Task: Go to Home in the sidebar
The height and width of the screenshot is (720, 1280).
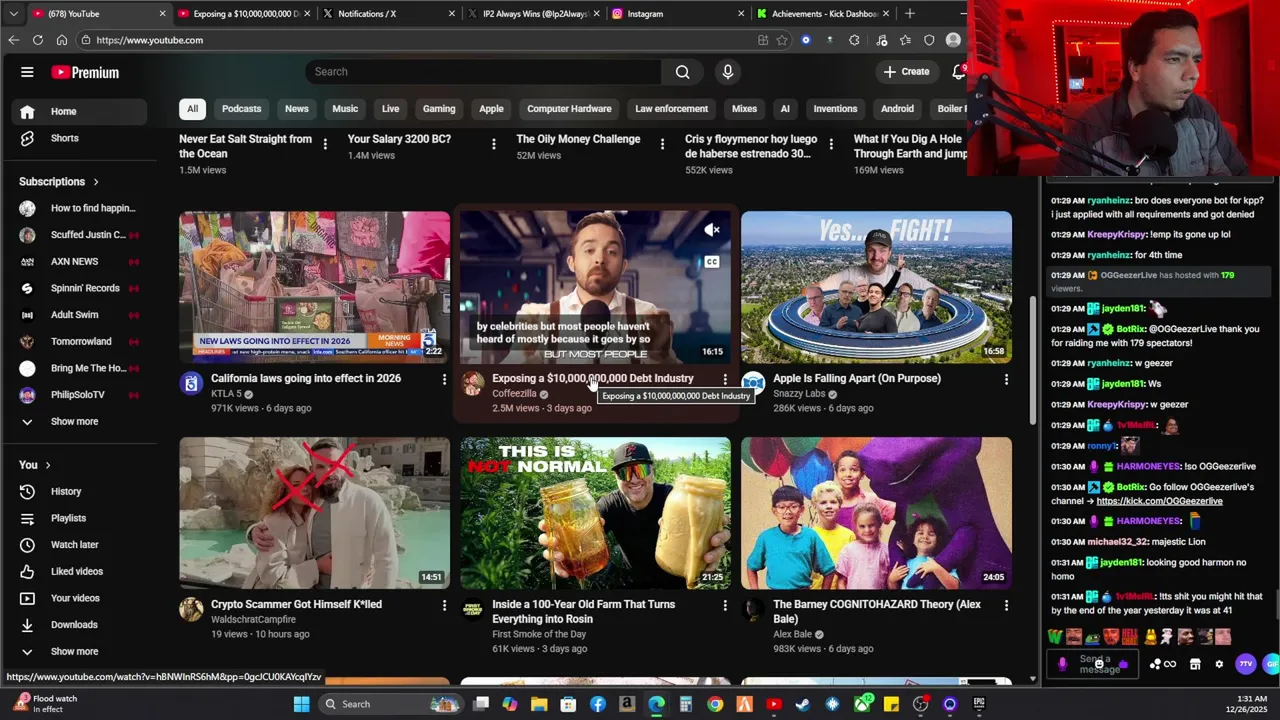Action: point(80,111)
